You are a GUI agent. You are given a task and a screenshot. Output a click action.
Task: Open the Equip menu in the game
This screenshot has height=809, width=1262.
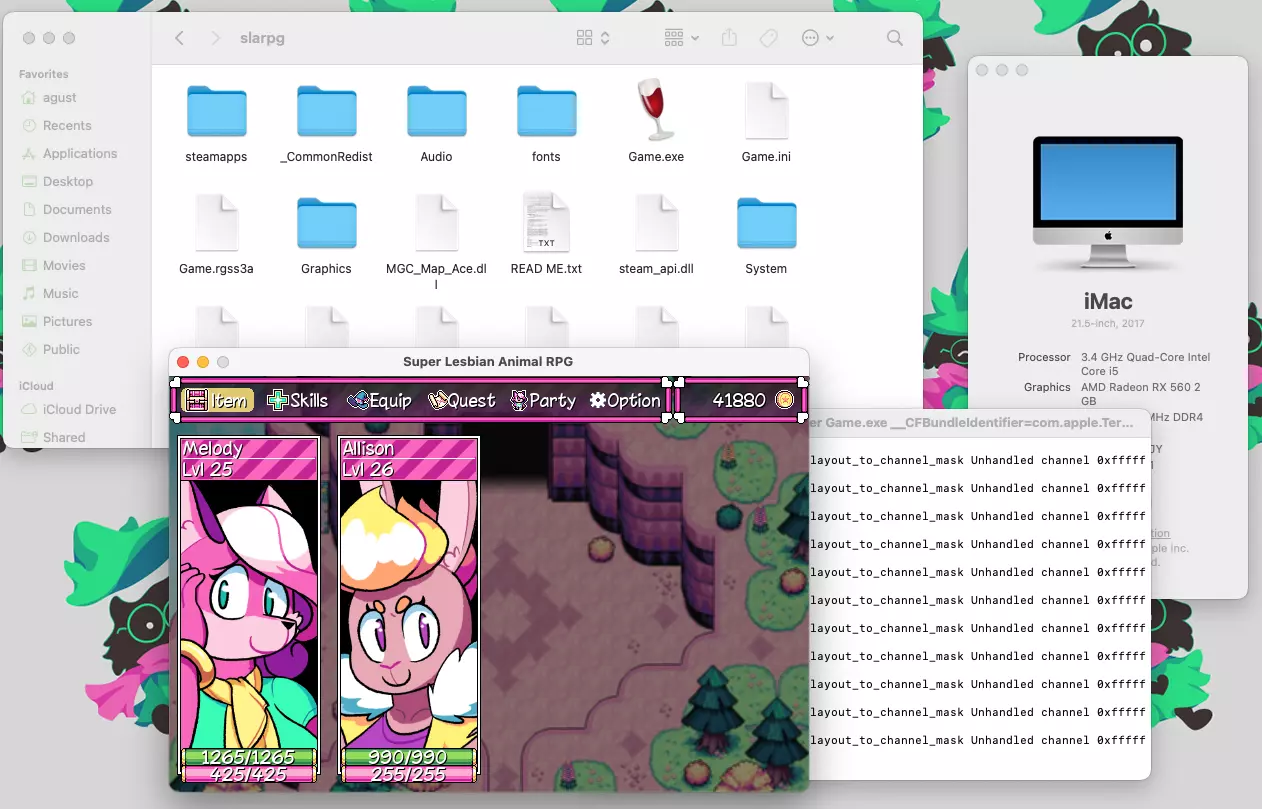(x=379, y=400)
